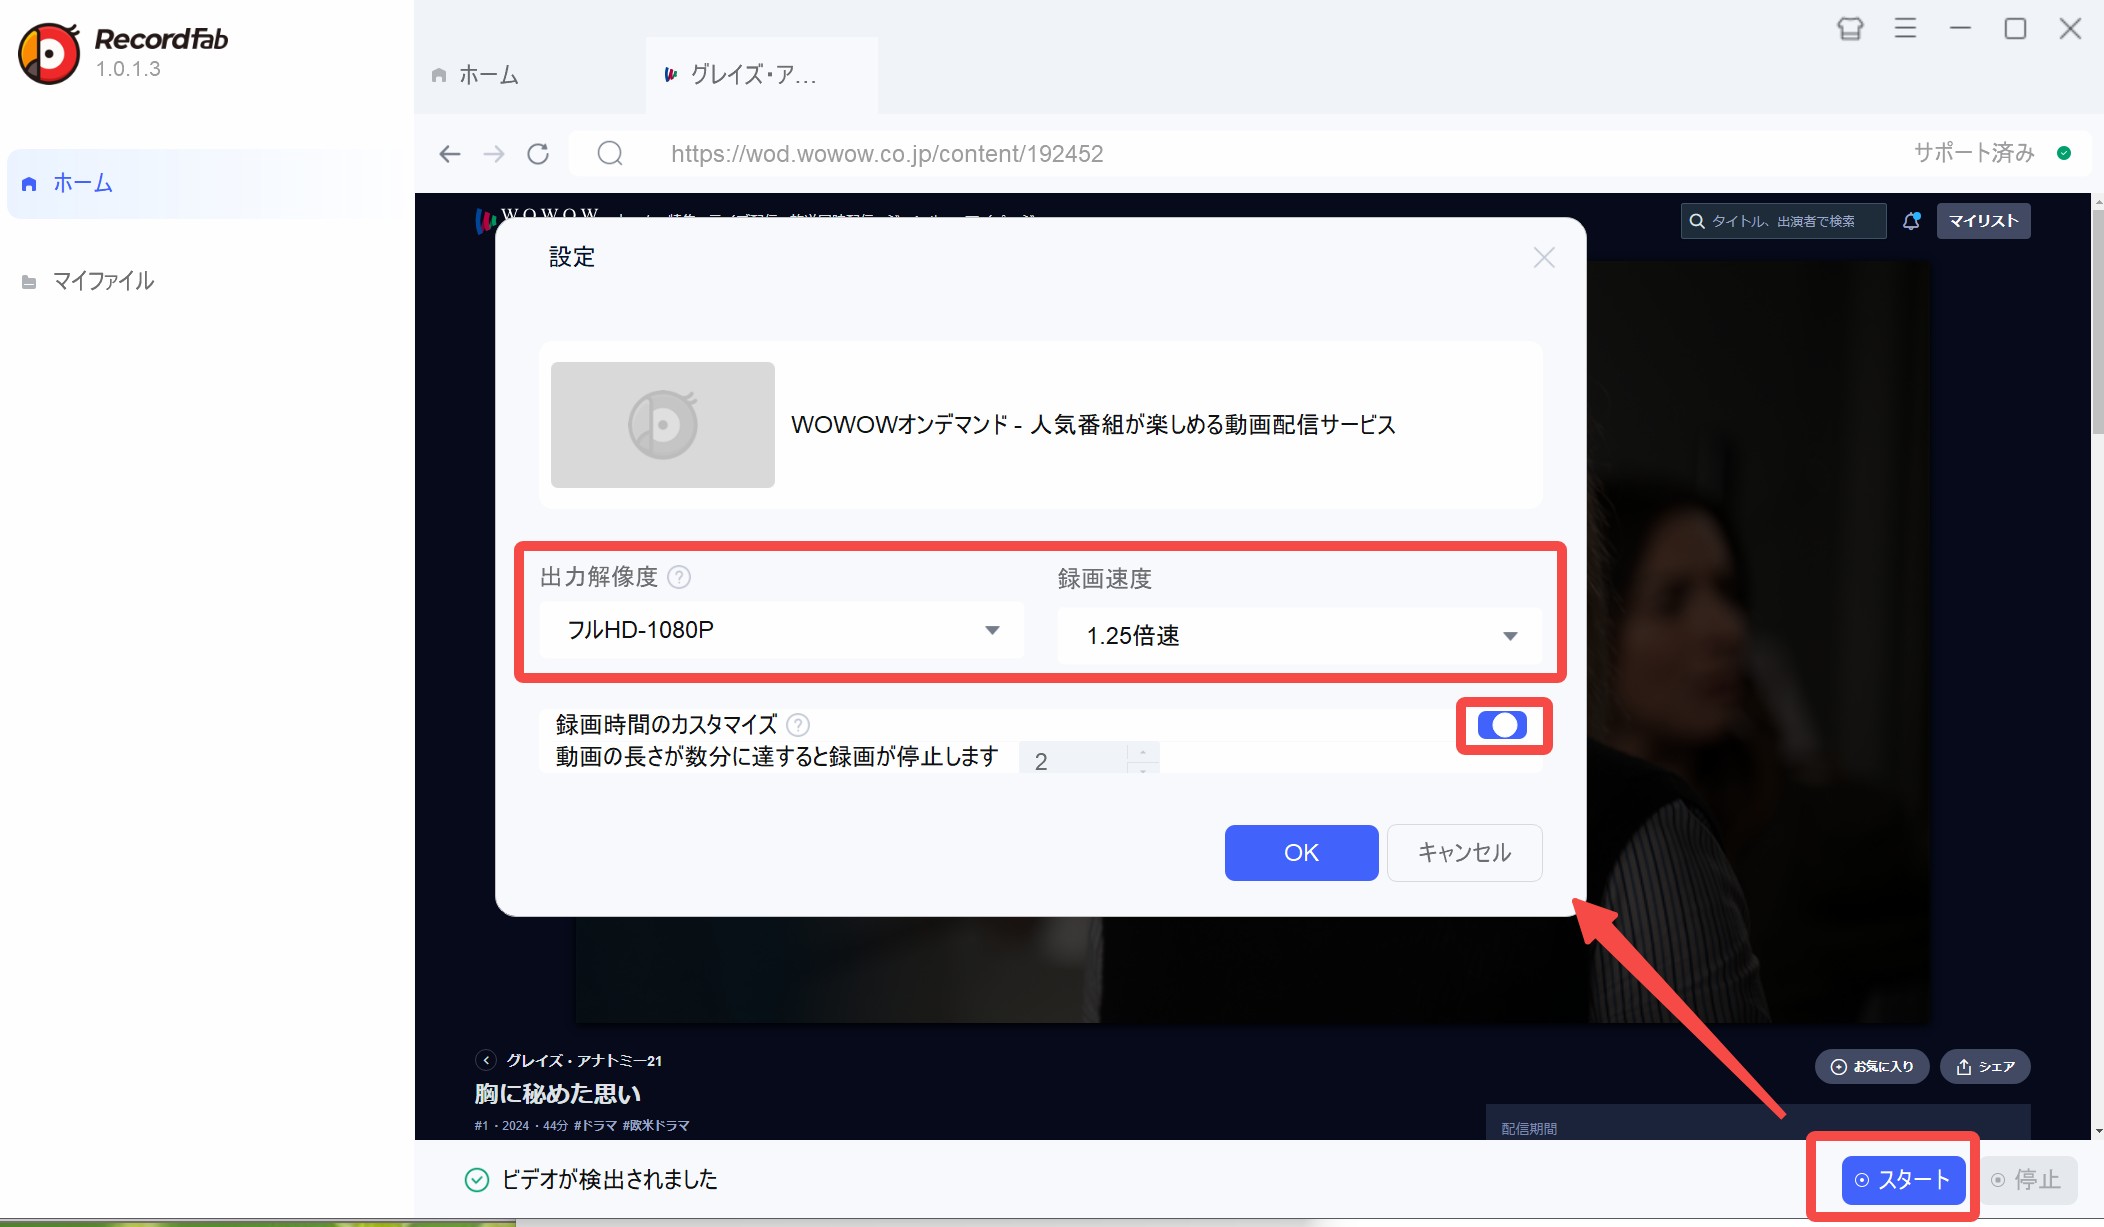2104x1227 pixels.
Task: Click the 胸に秘めた思い episode title
Action: [558, 1094]
